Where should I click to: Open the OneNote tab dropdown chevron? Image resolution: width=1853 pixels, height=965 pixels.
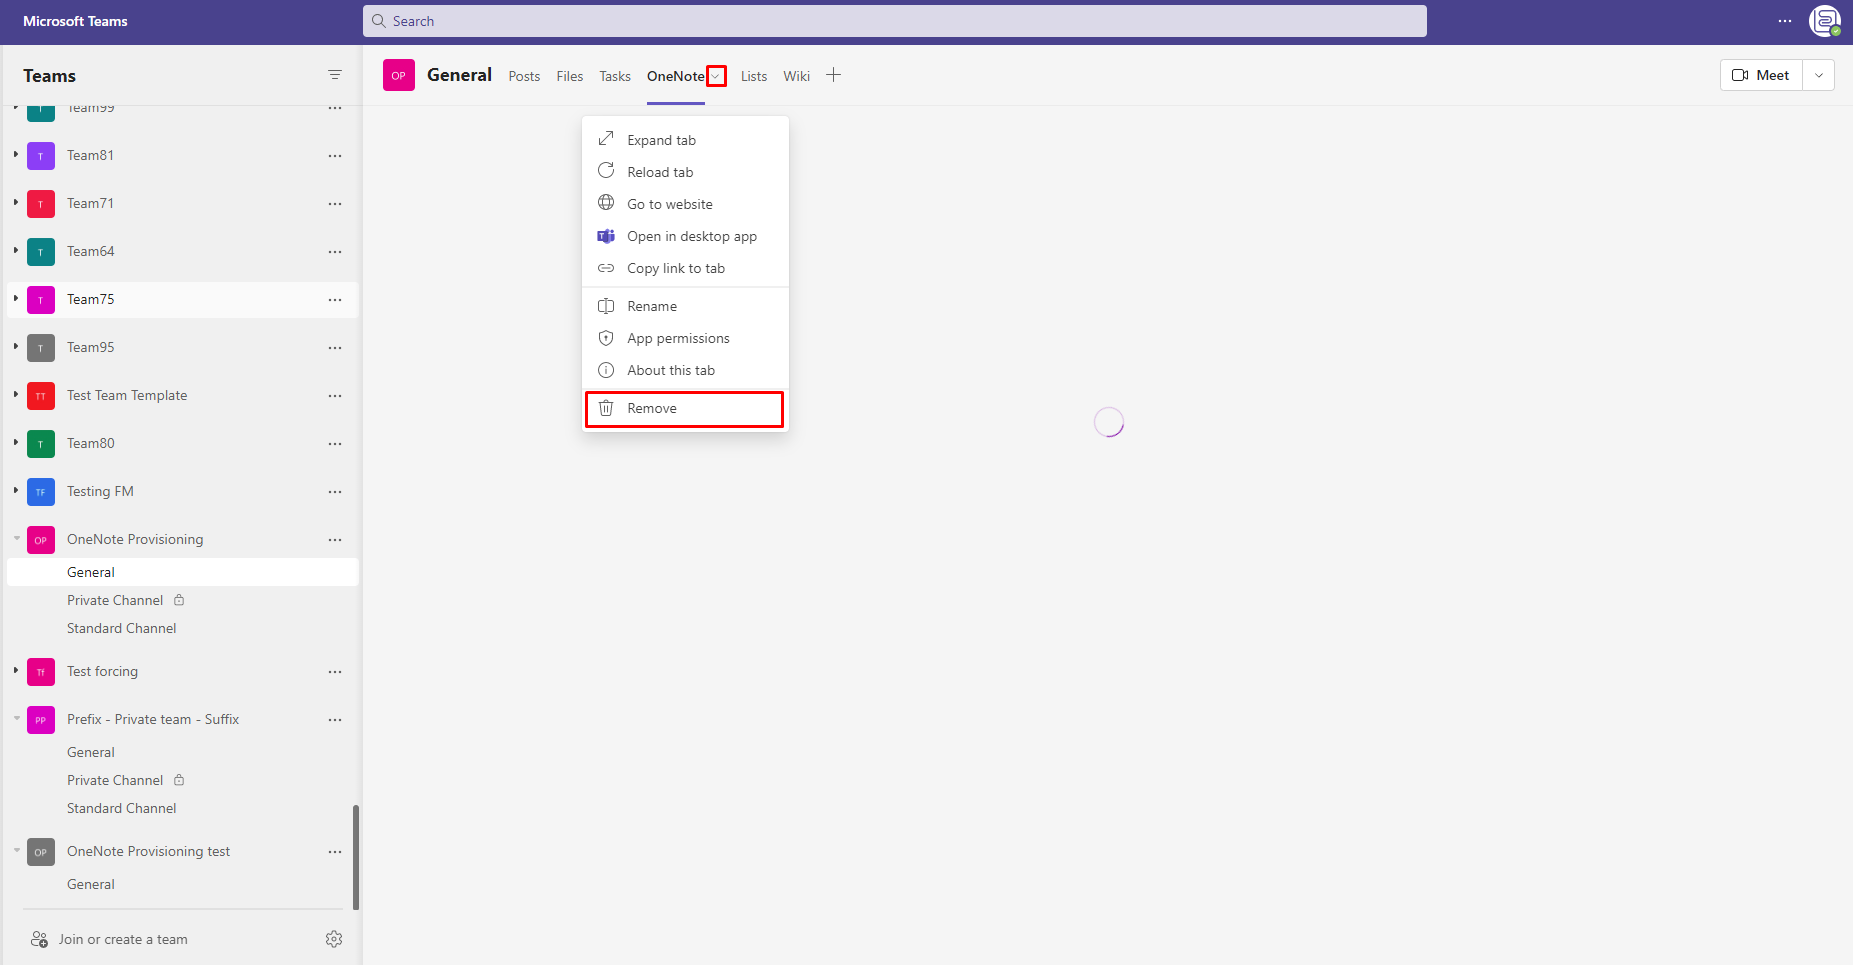coord(716,76)
